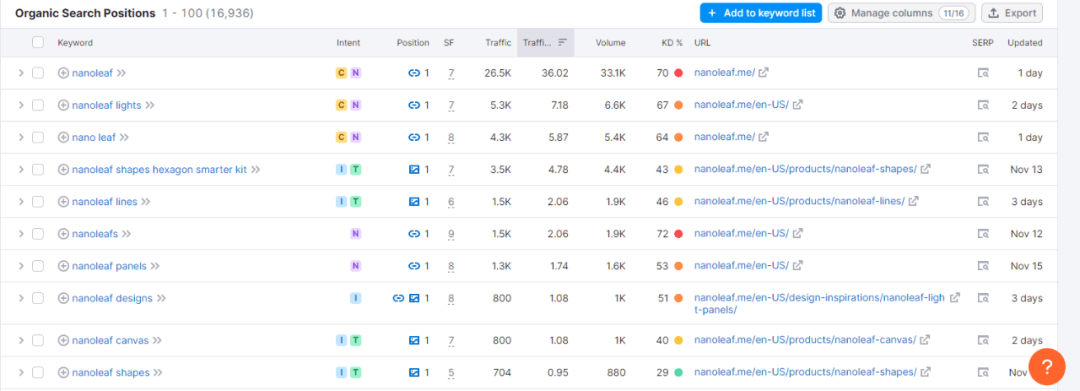1080x391 pixels.
Task: Add nanoleaf keyword via plus icon
Action: [x=63, y=73]
